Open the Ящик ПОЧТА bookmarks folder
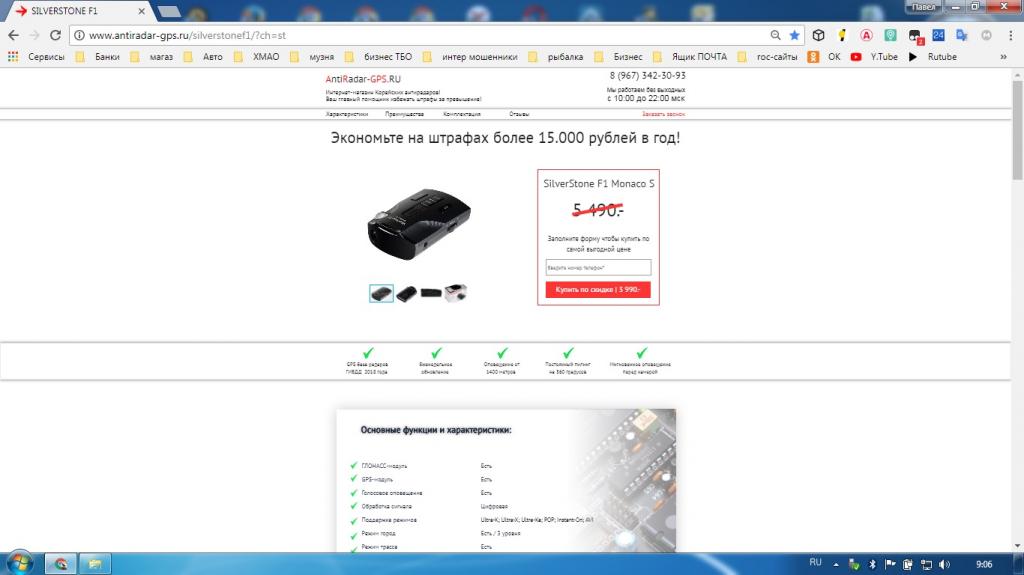The width and height of the screenshot is (1024, 575). click(x=690, y=57)
